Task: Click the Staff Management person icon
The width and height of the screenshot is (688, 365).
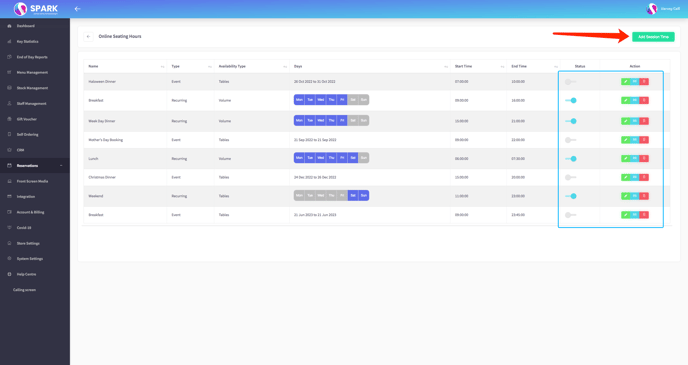Action: click(9, 104)
